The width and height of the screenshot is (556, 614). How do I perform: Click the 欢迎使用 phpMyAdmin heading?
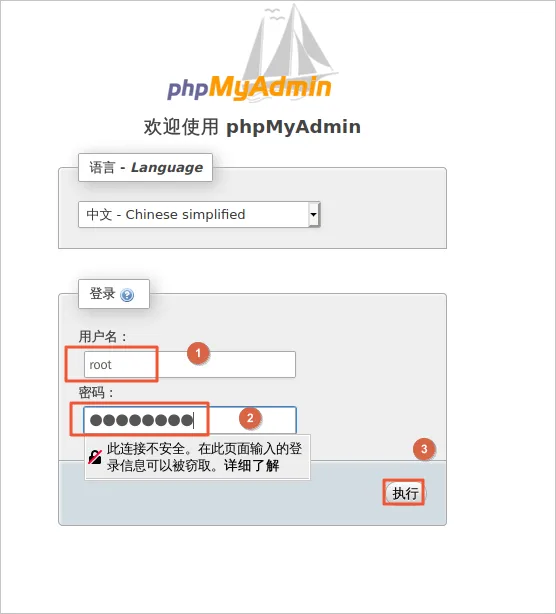click(252, 127)
